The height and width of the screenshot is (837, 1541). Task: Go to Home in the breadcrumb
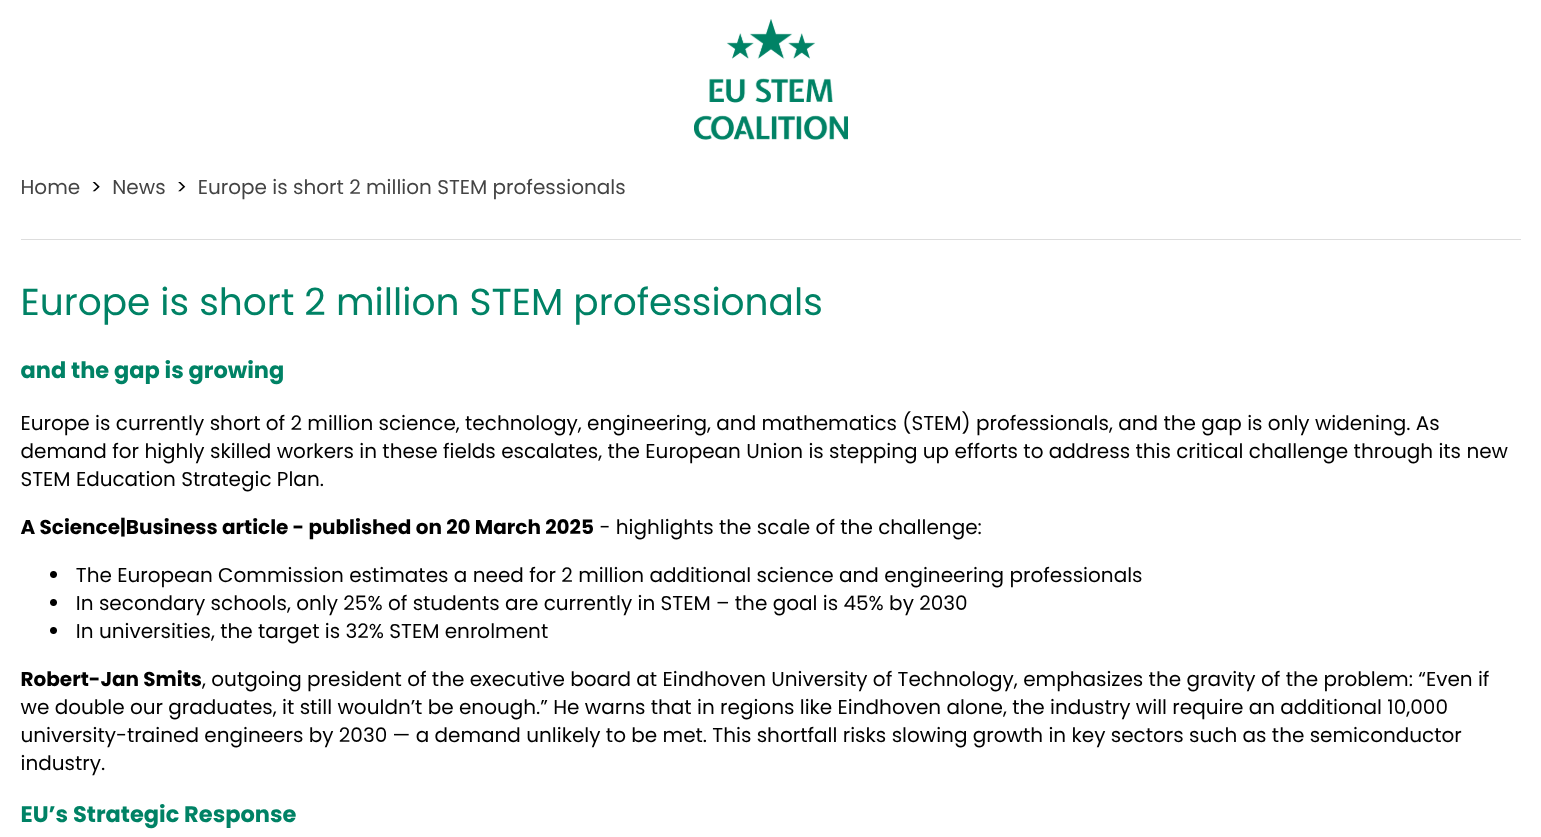pos(50,188)
